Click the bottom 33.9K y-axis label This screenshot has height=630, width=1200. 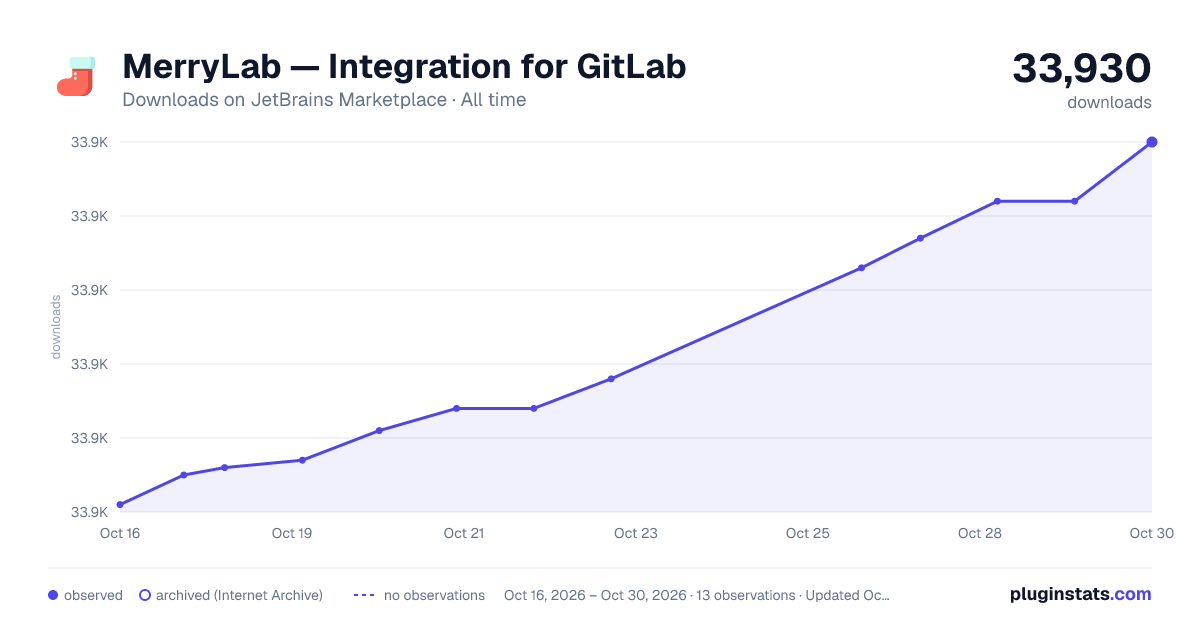[90, 512]
